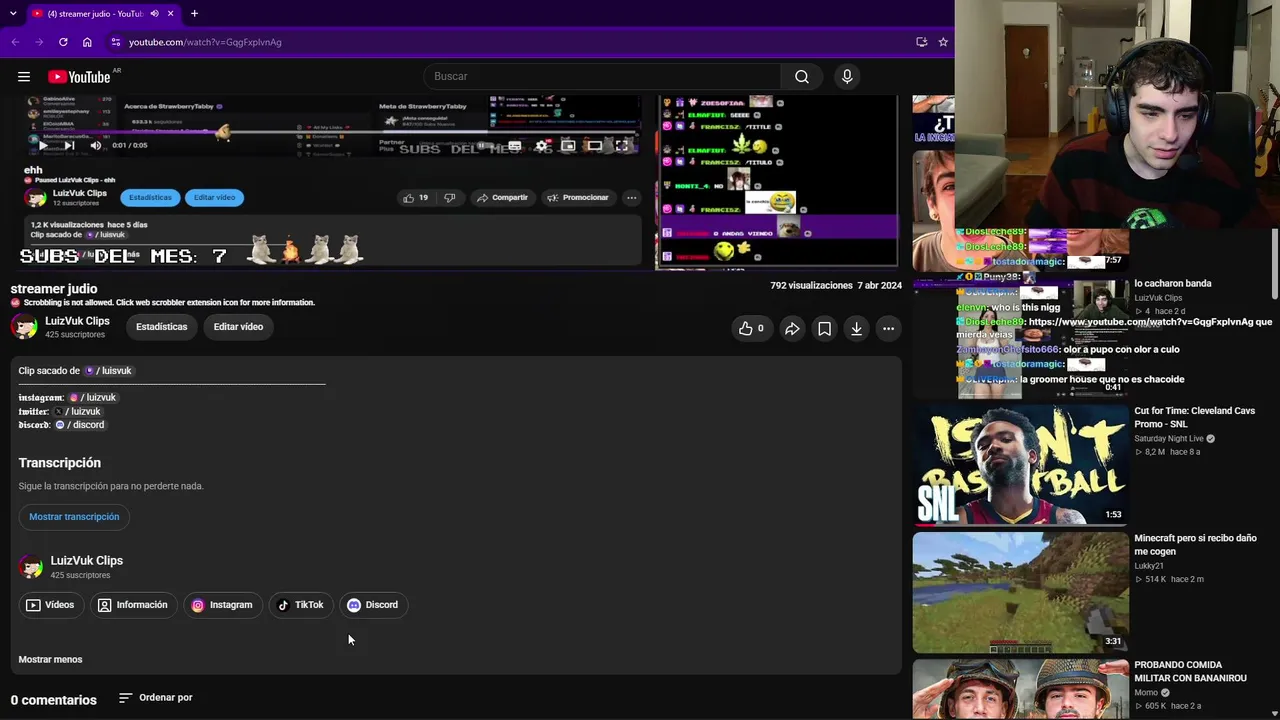Open the YouTube guide hamburger menu
Screen dimensions: 1280x720
click(24, 77)
